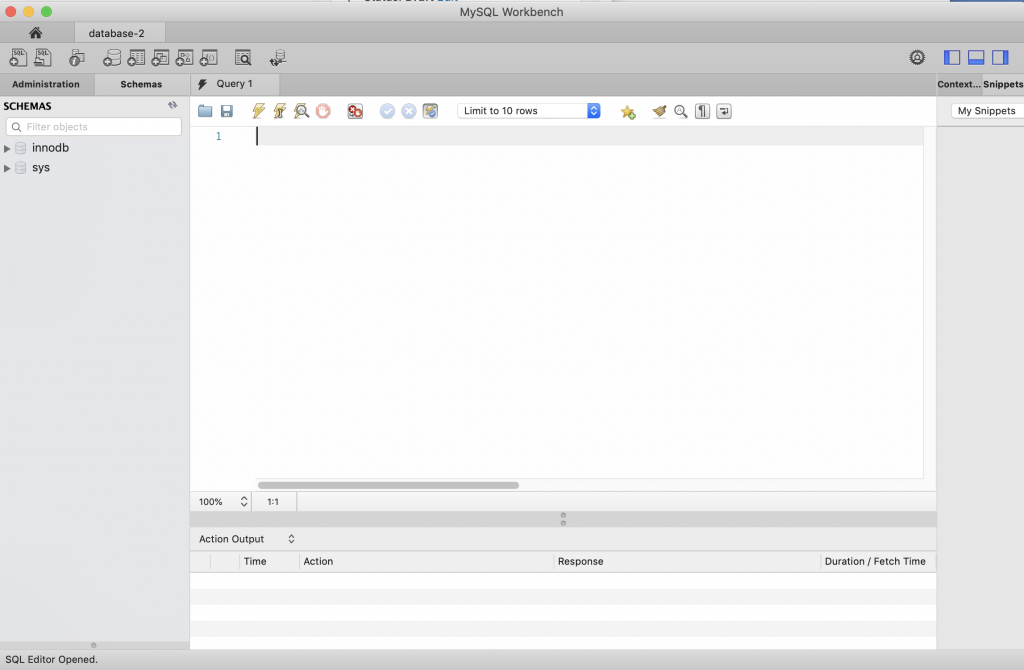
Task: Go to the Home screen tab
Action: click(x=36, y=33)
